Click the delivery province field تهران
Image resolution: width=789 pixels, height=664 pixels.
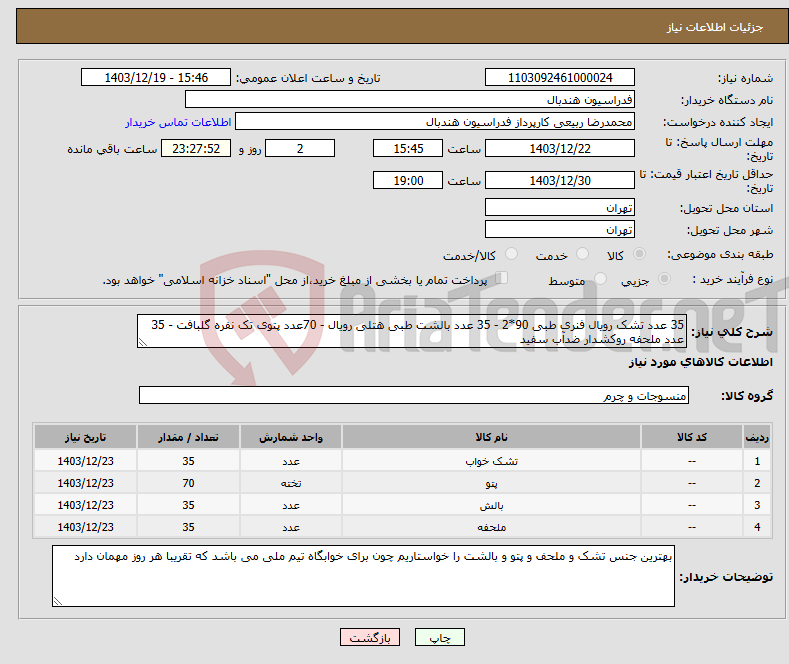tap(560, 207)
